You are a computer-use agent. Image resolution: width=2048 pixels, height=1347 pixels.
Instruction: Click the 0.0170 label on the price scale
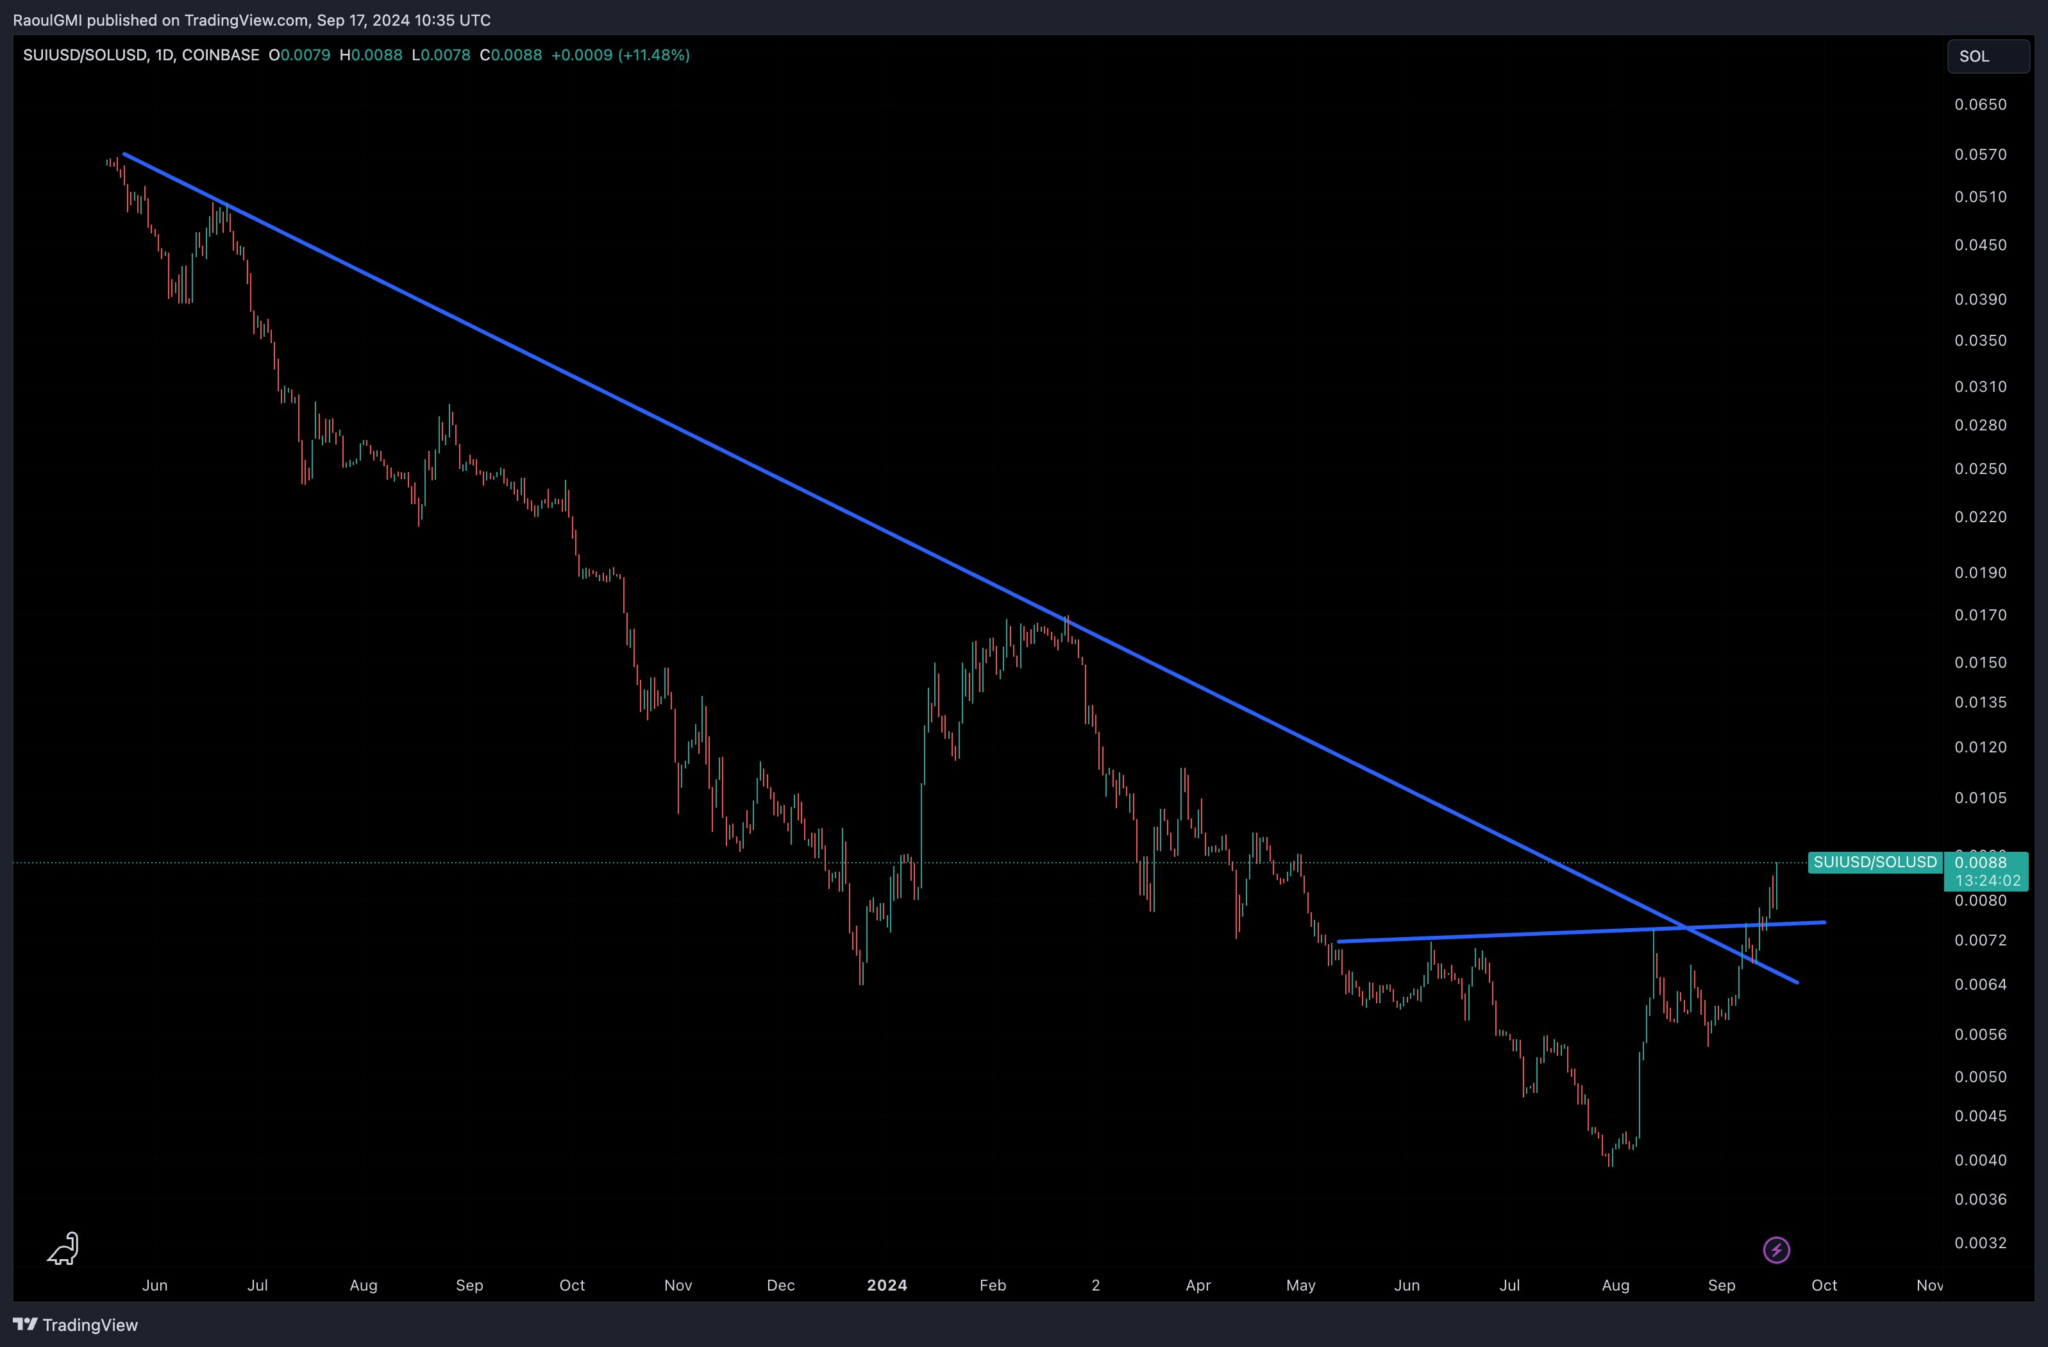pos(1980,615)
